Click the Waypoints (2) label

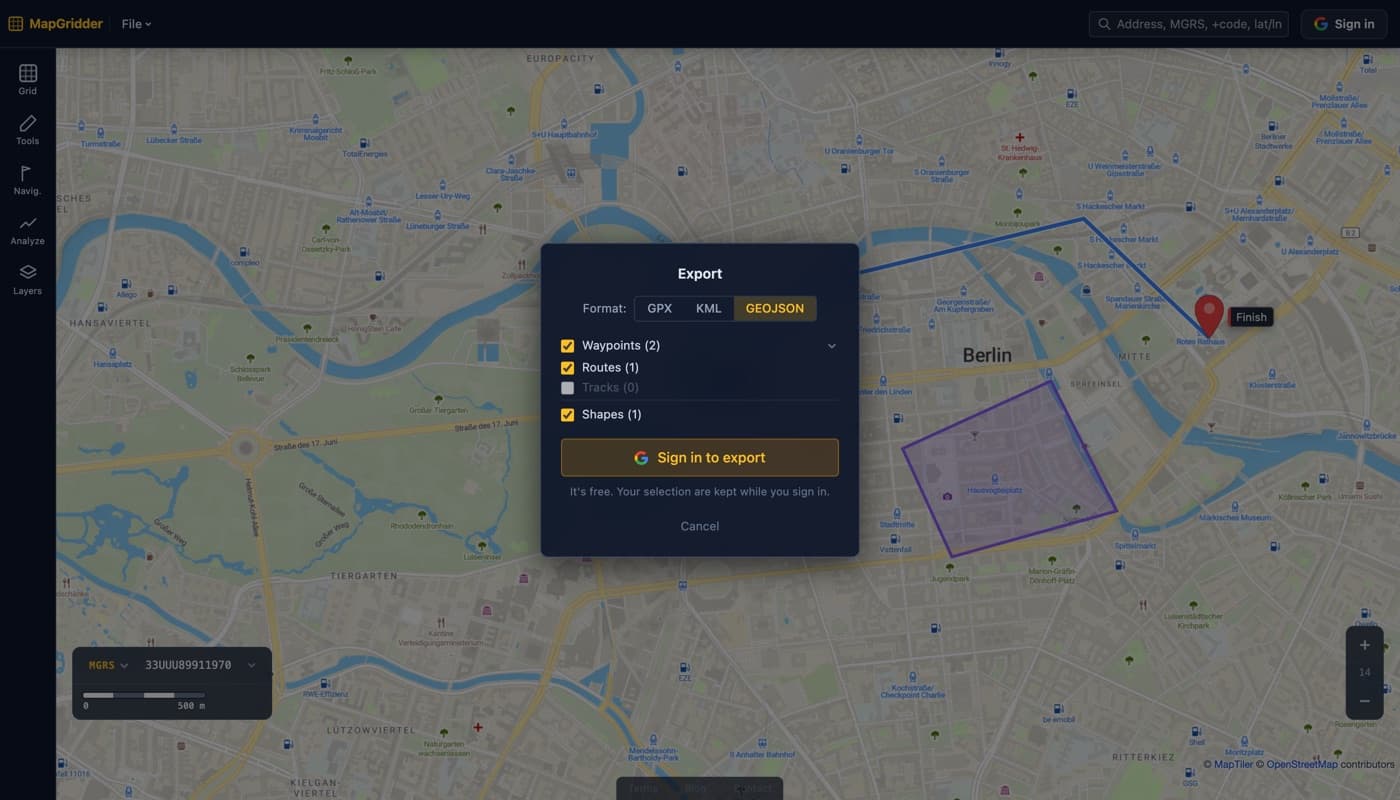pos(621,346)
